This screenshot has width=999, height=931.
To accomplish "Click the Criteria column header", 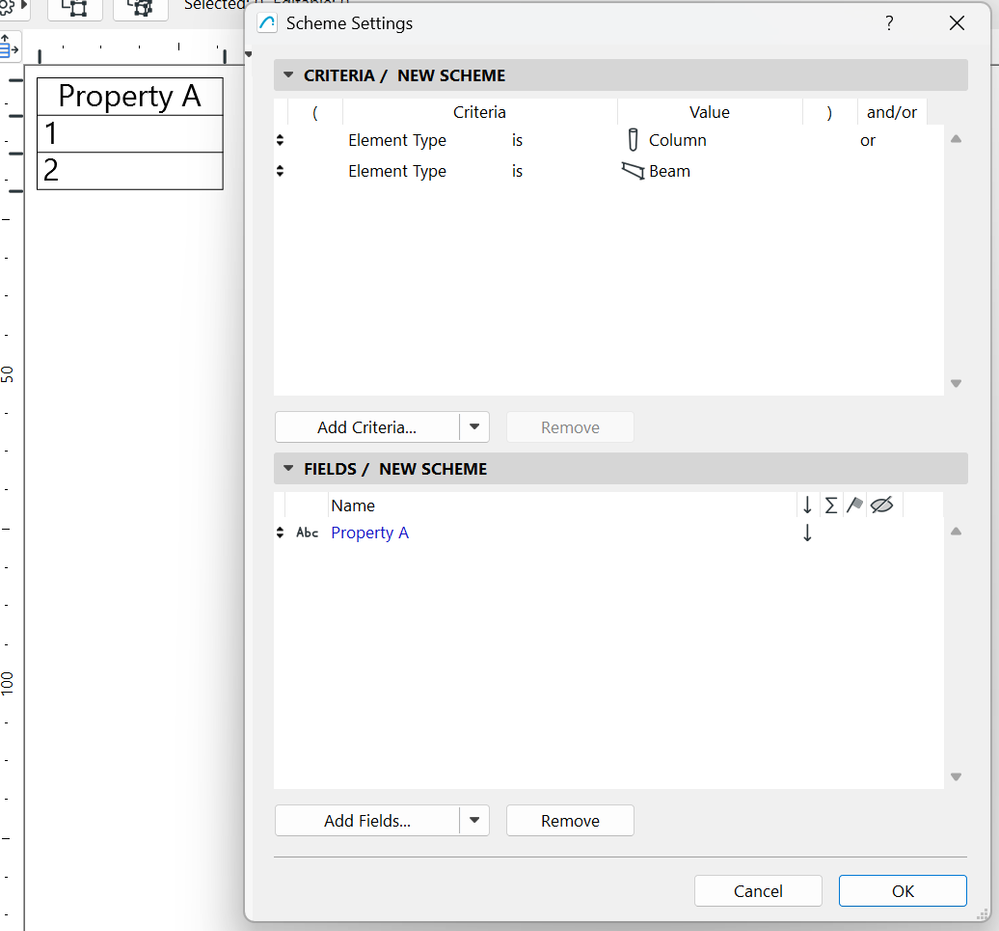I will 479,112.
